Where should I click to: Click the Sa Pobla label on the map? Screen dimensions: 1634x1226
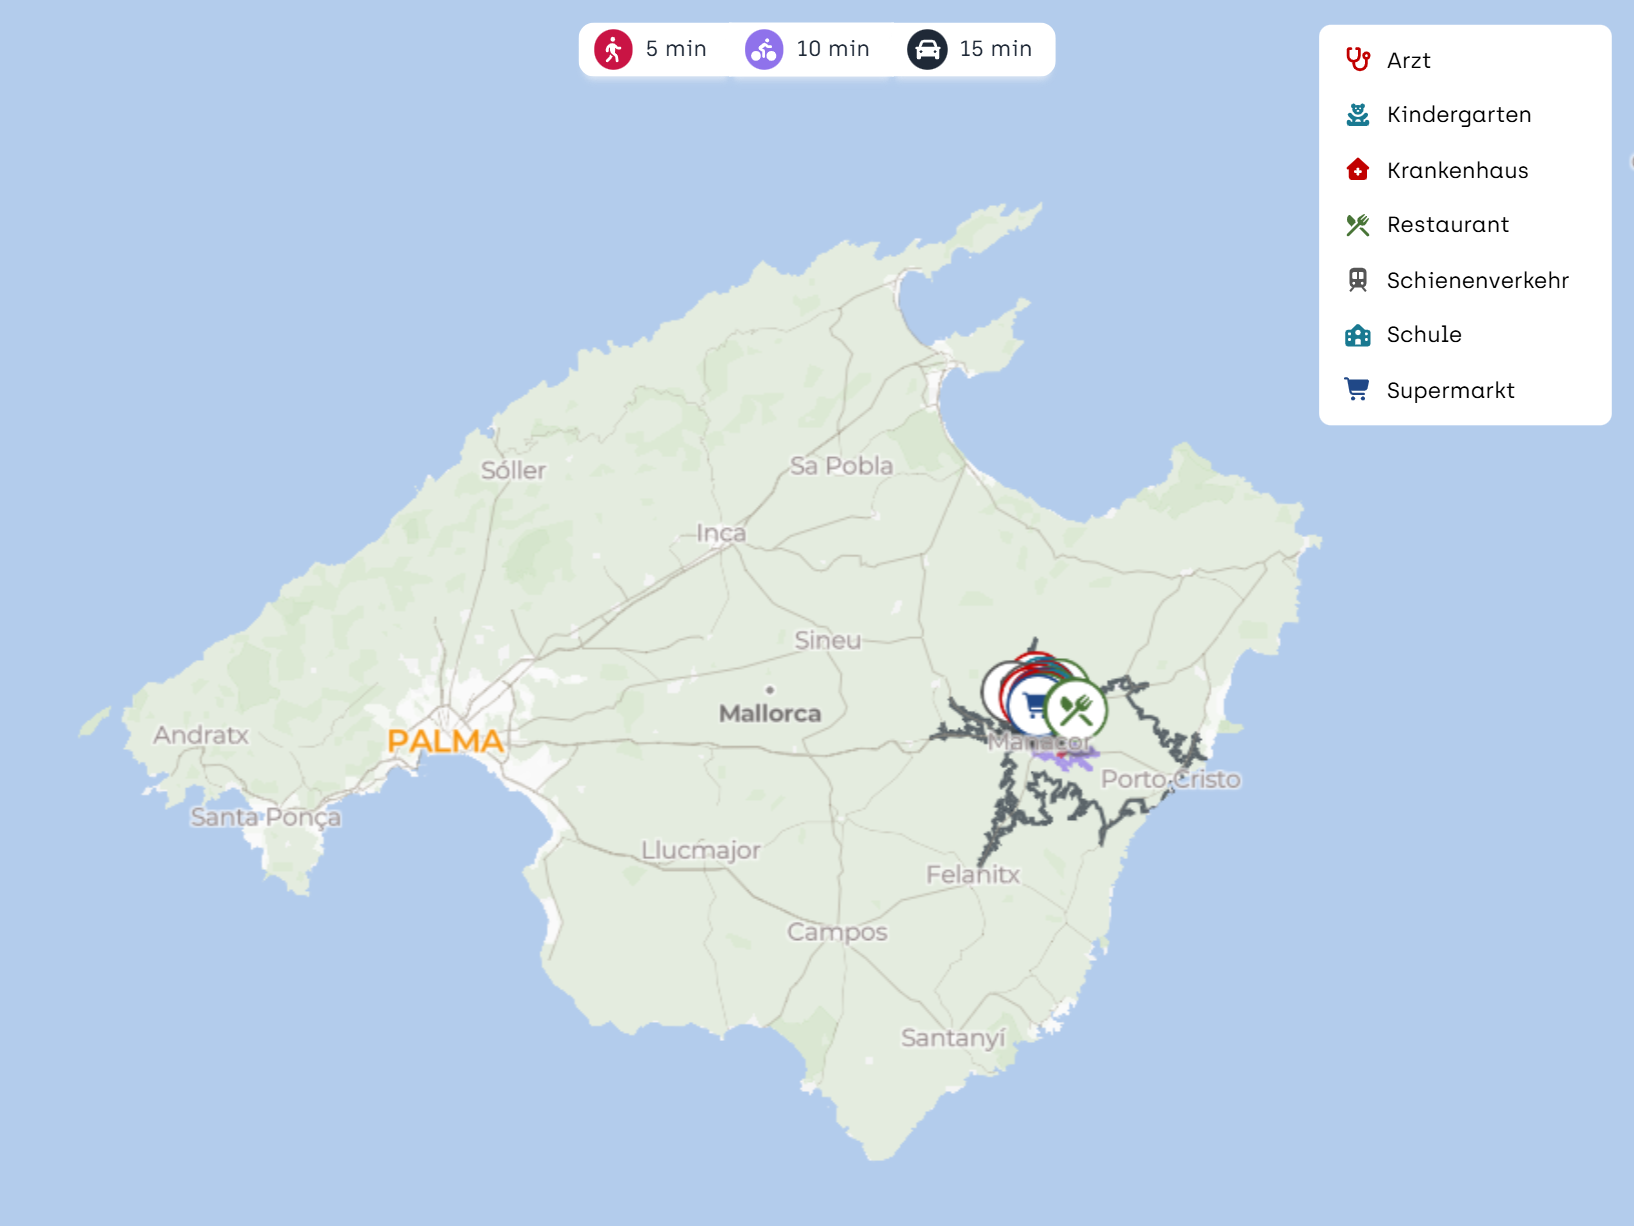(x=841, y=465)
